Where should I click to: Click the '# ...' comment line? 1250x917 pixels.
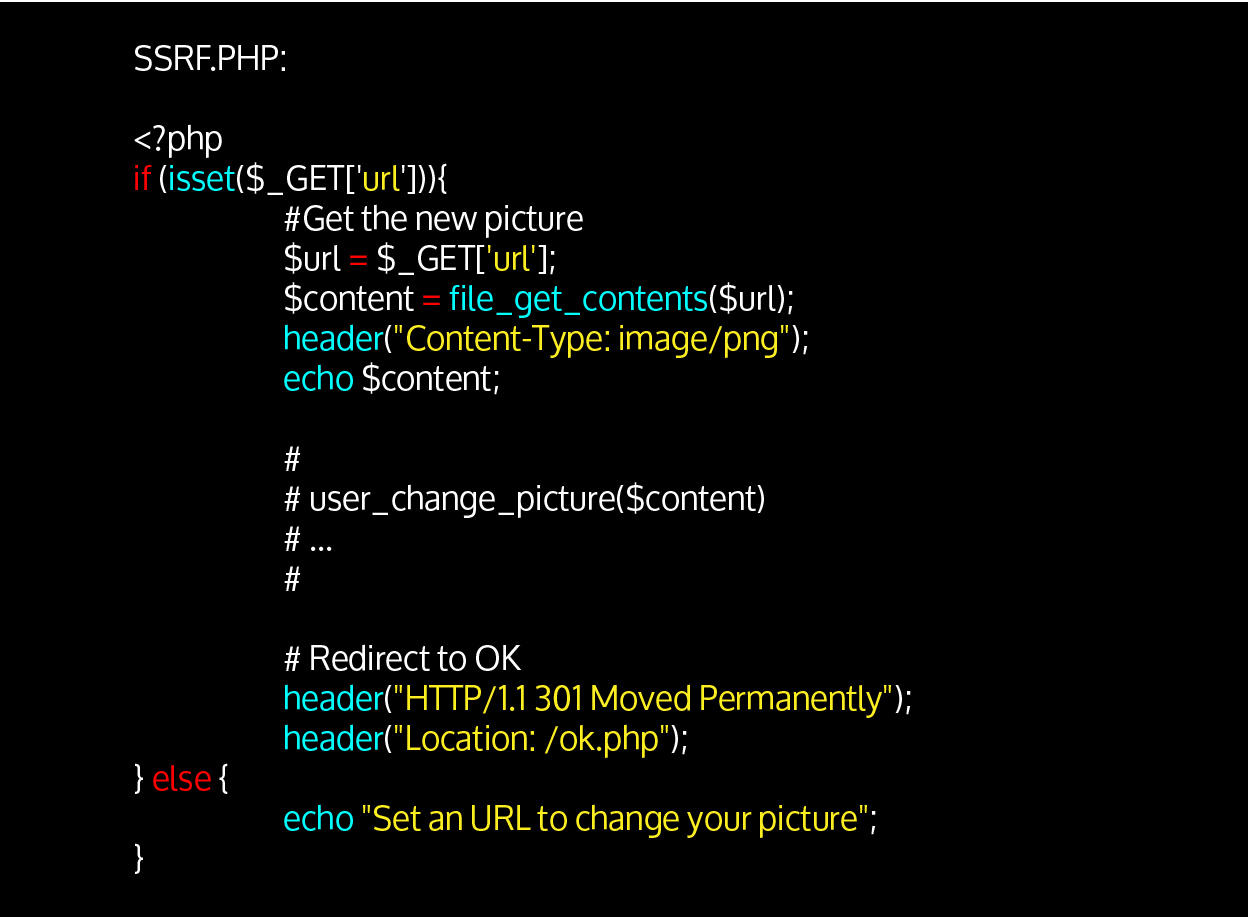pos(308,539)
